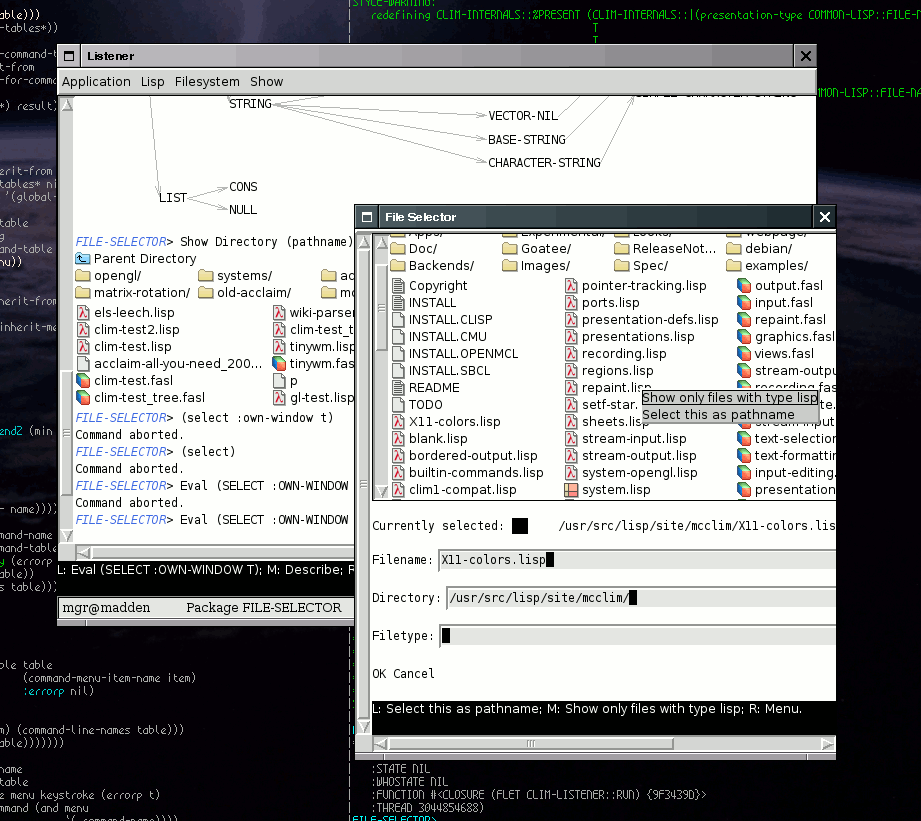Click the Parent Directory icon in Listener
Screen dimensions: 921x821
tap(83, 258)
